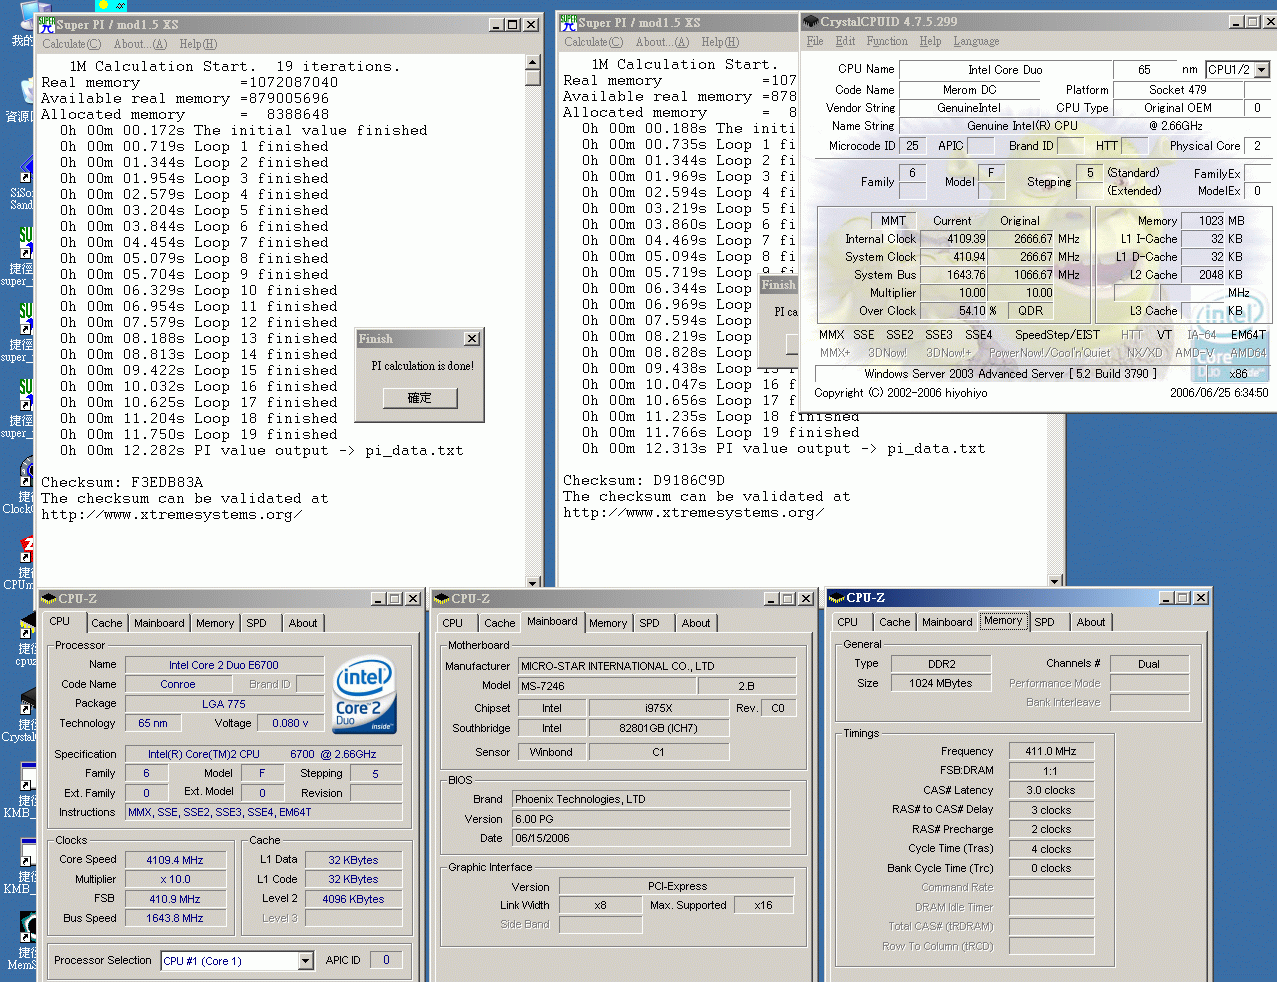
Task: Click the Checksum: F3EDB83A line
Action: (x=122, y=482)
